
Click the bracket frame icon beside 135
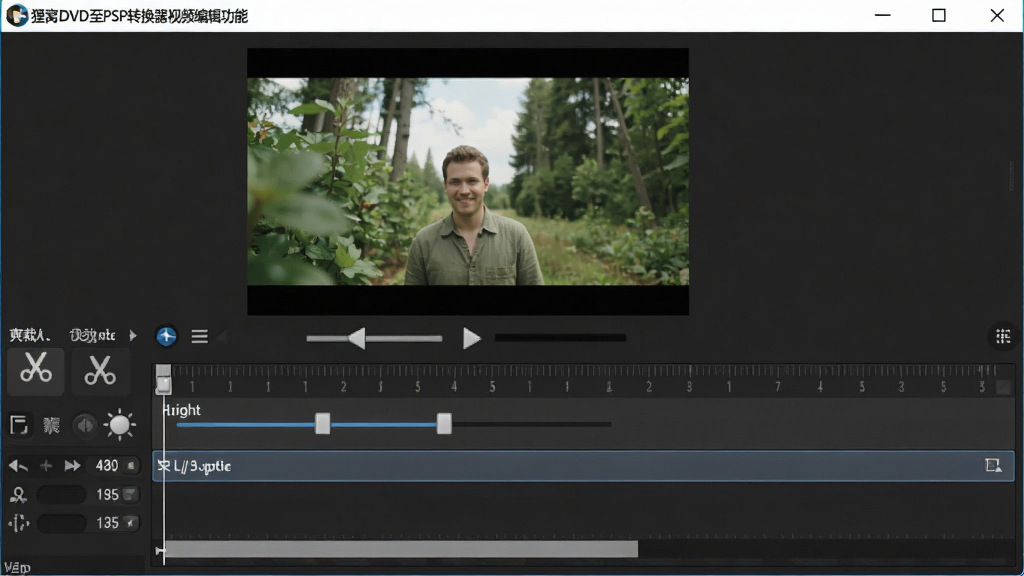[x=18, y=523]
